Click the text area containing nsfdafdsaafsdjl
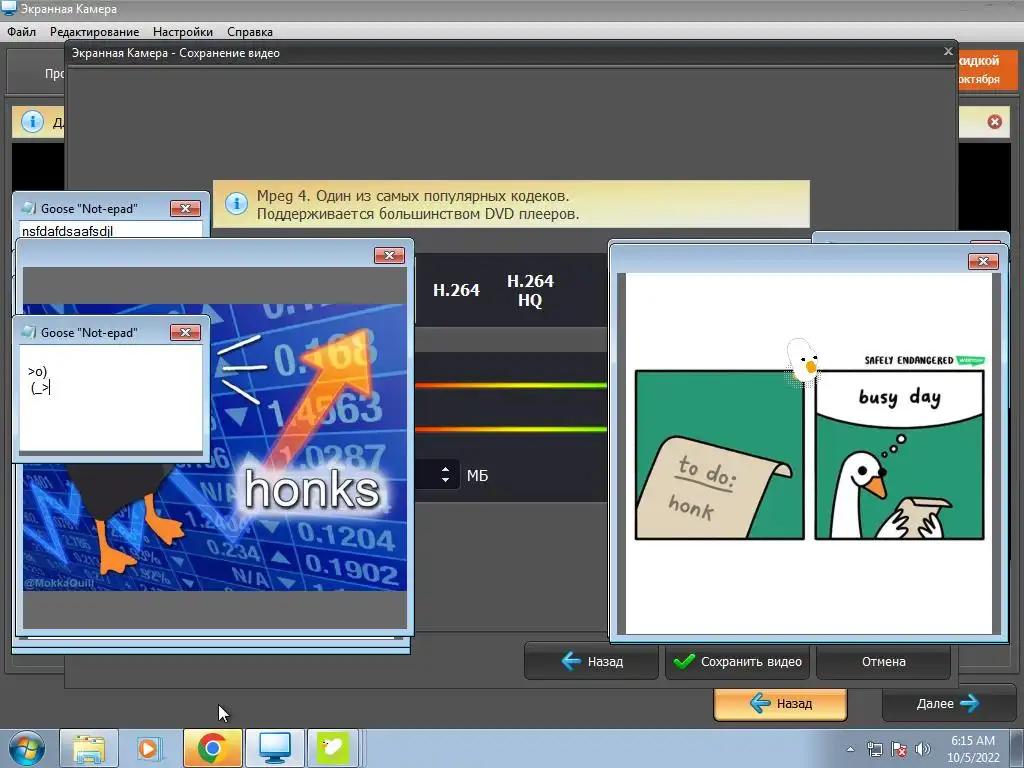Image resolution: width=1024 pixels, height=768 pixels. coord(111,230)
